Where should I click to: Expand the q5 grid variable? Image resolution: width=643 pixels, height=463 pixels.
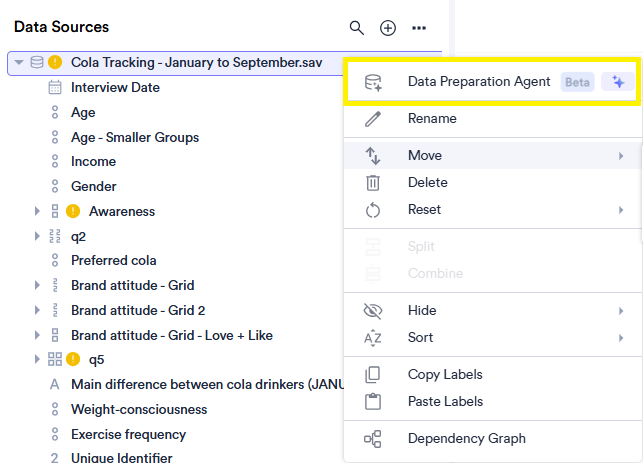pyautogui.click(x=38, y=359)
